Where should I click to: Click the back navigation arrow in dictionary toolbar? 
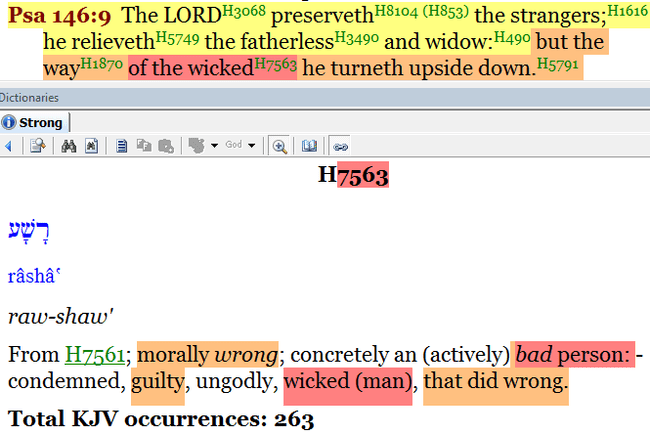(x=8, y=146)
